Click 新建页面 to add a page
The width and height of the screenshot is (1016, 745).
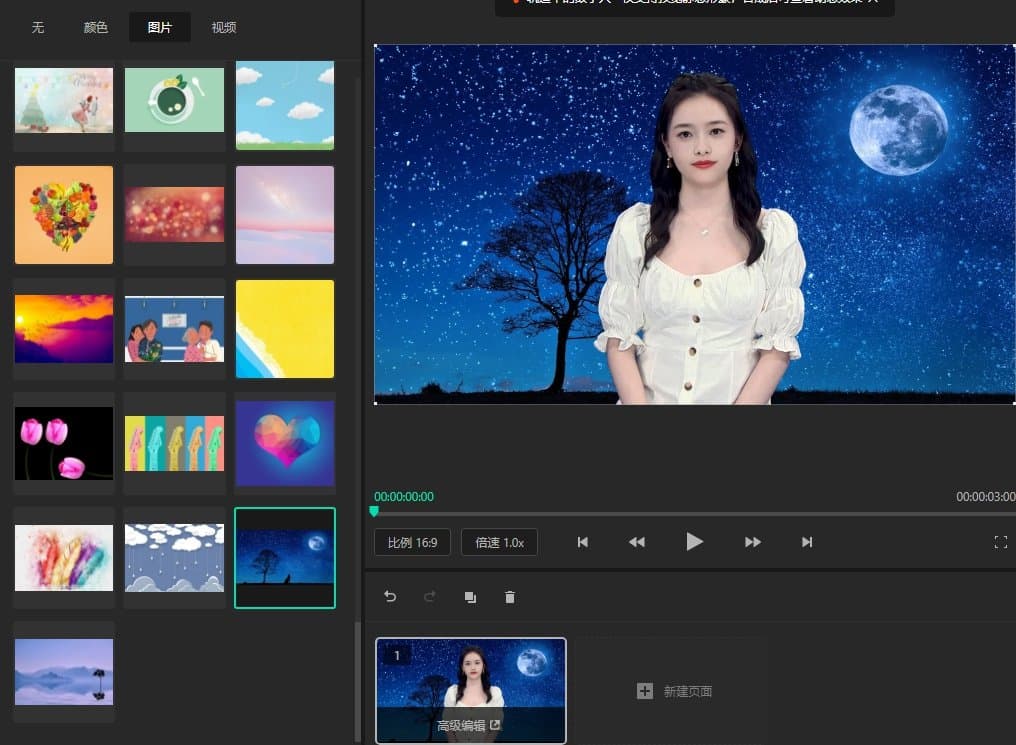675,691
